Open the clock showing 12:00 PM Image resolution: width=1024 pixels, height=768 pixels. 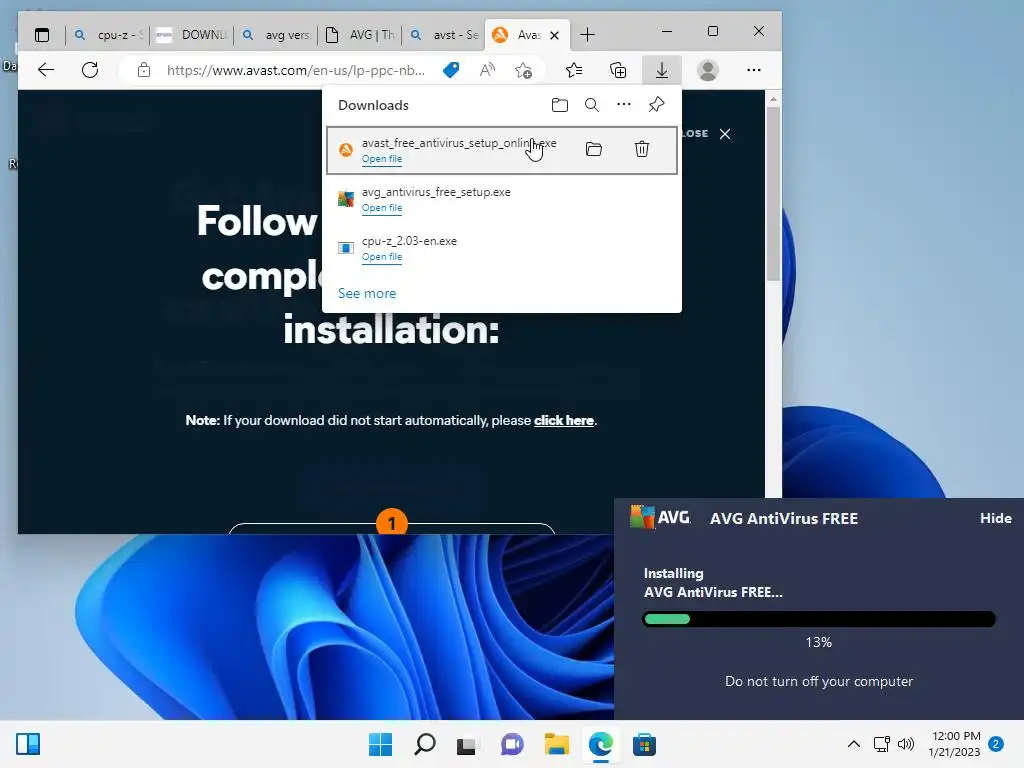pyautogui.click(x=955, y=744)
